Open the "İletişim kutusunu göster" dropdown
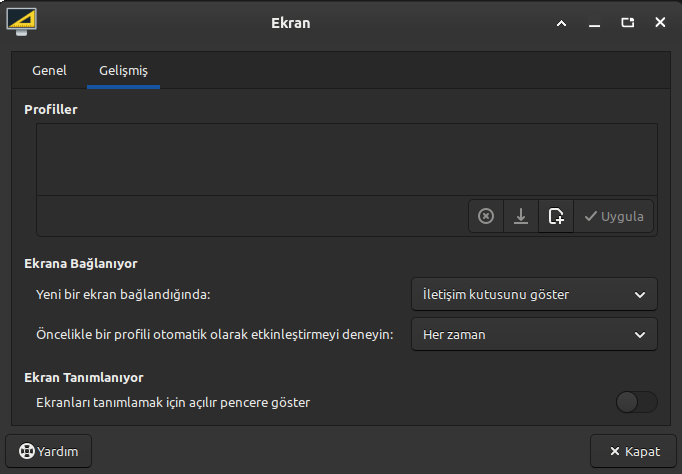The width and height of the screenshot is (682, 474). (x=534, y=295)
